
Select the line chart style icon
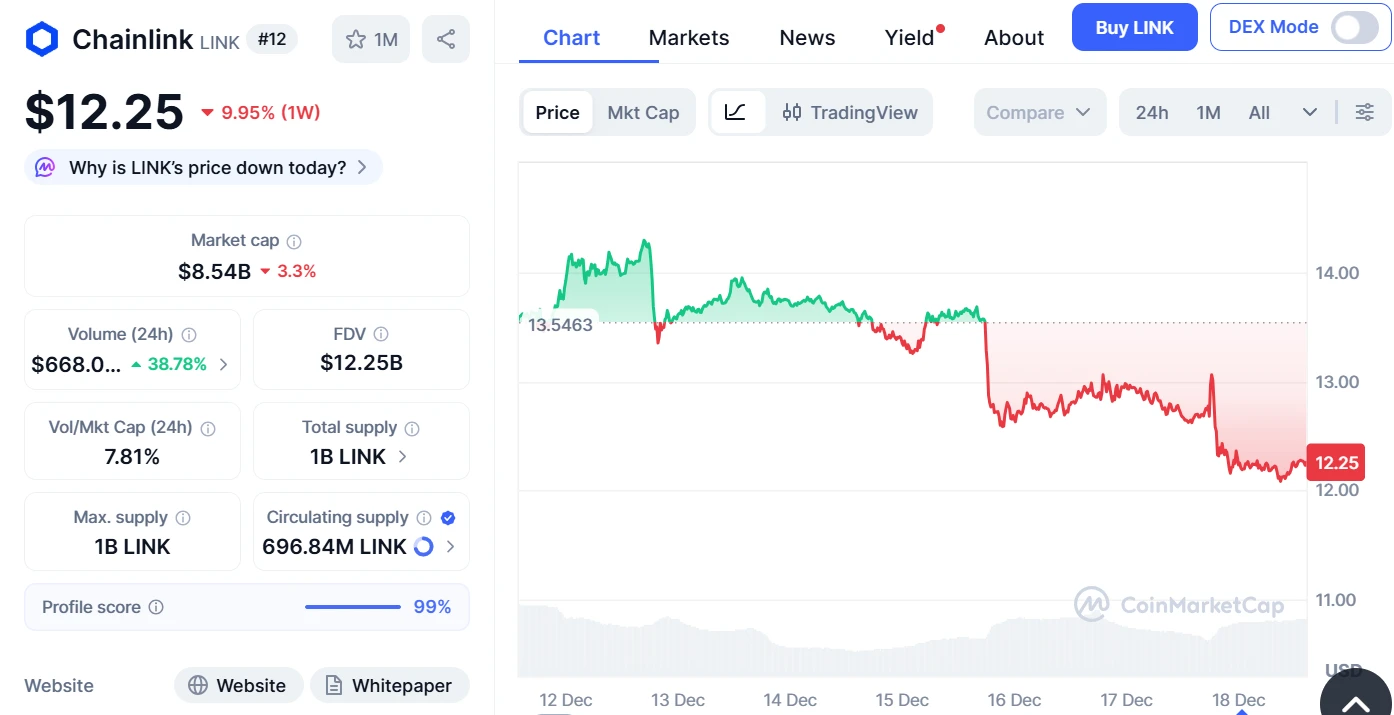click(738, 112)
